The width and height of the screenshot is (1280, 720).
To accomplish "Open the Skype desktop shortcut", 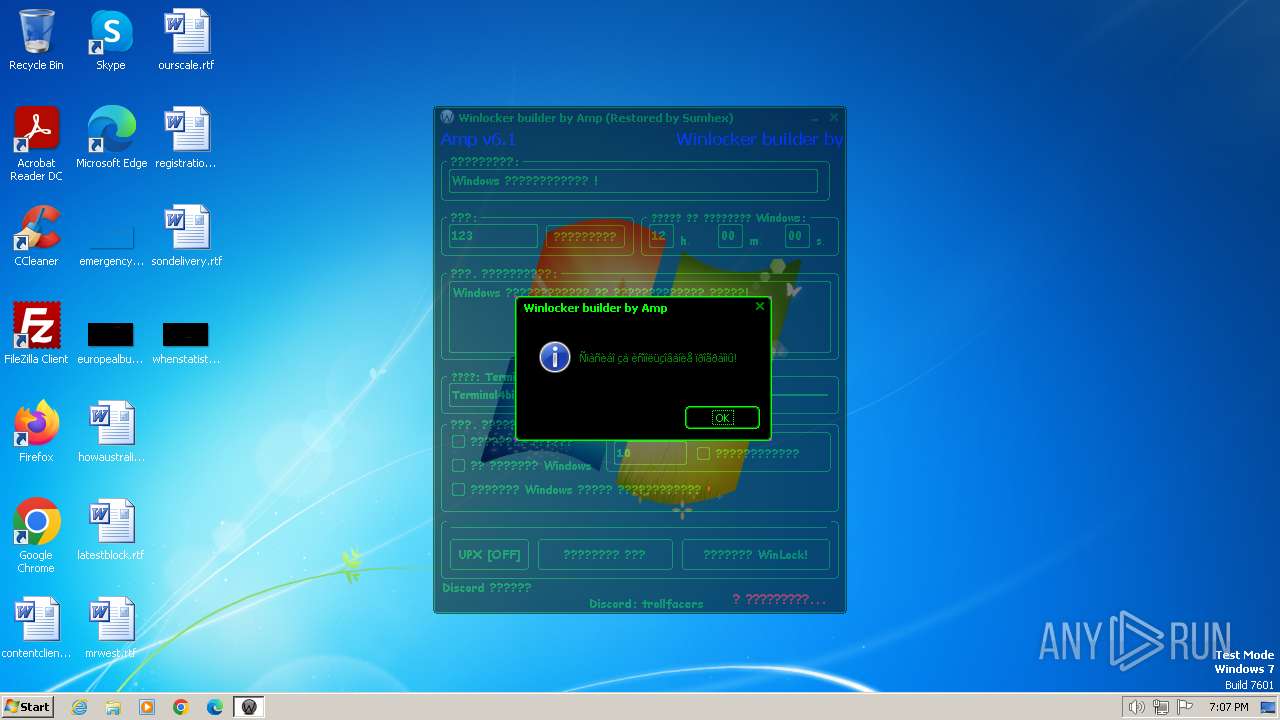I will click(111, 40).
